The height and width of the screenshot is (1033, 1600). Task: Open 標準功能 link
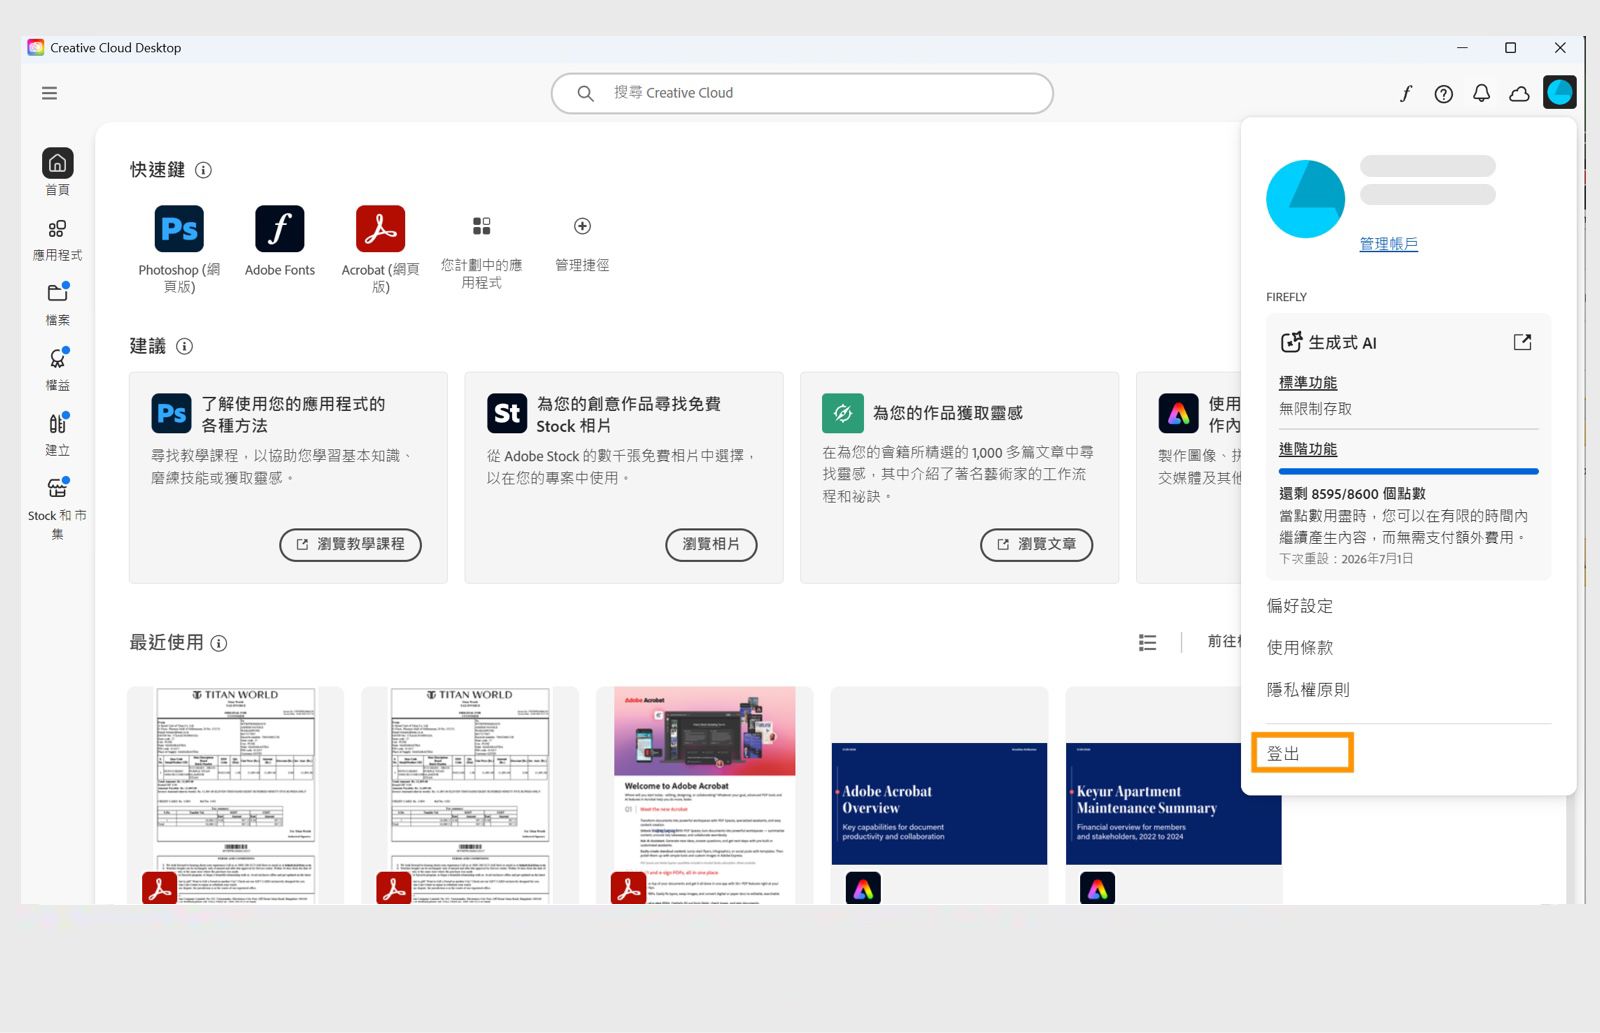click(1308, 383)
